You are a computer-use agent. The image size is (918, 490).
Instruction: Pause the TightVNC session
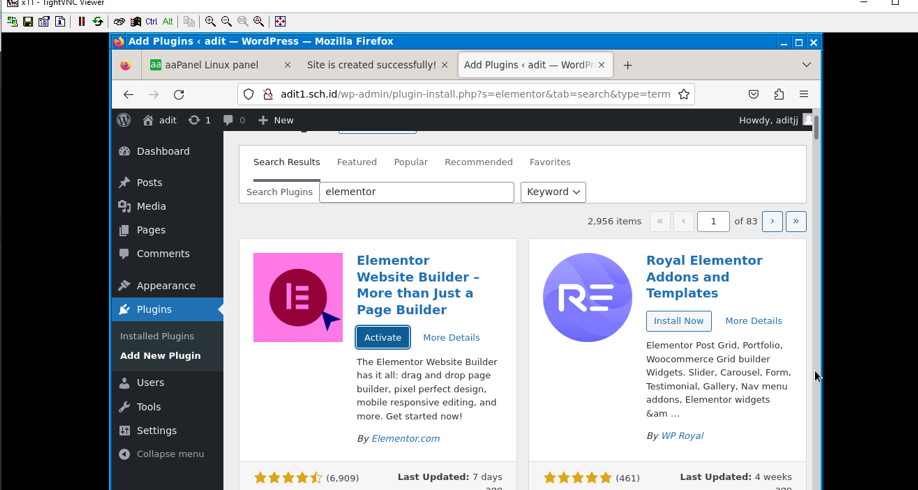coord(81,22)
